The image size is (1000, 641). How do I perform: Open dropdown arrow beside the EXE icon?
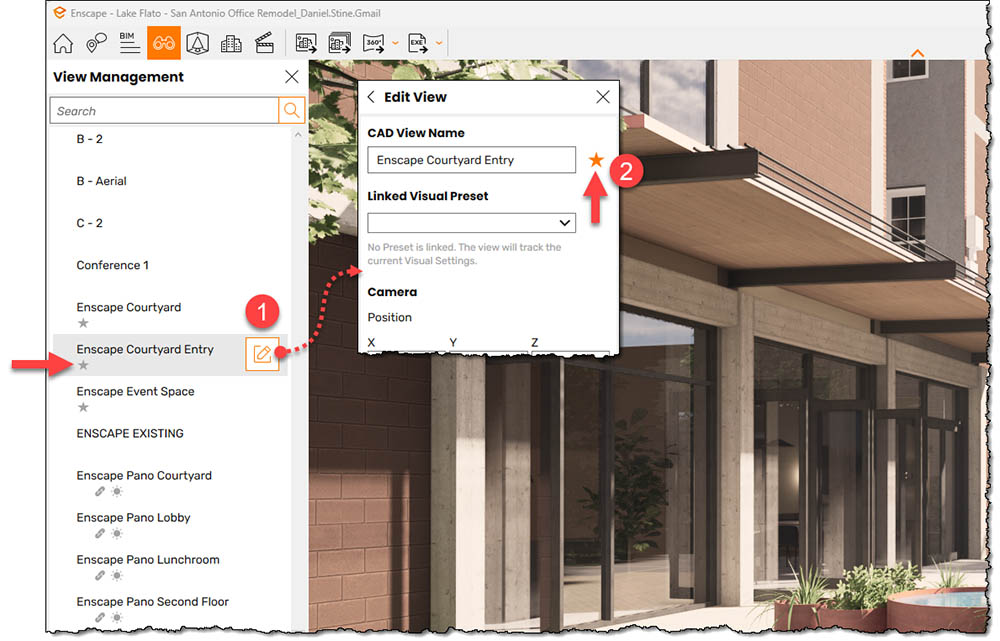point(439,43)
